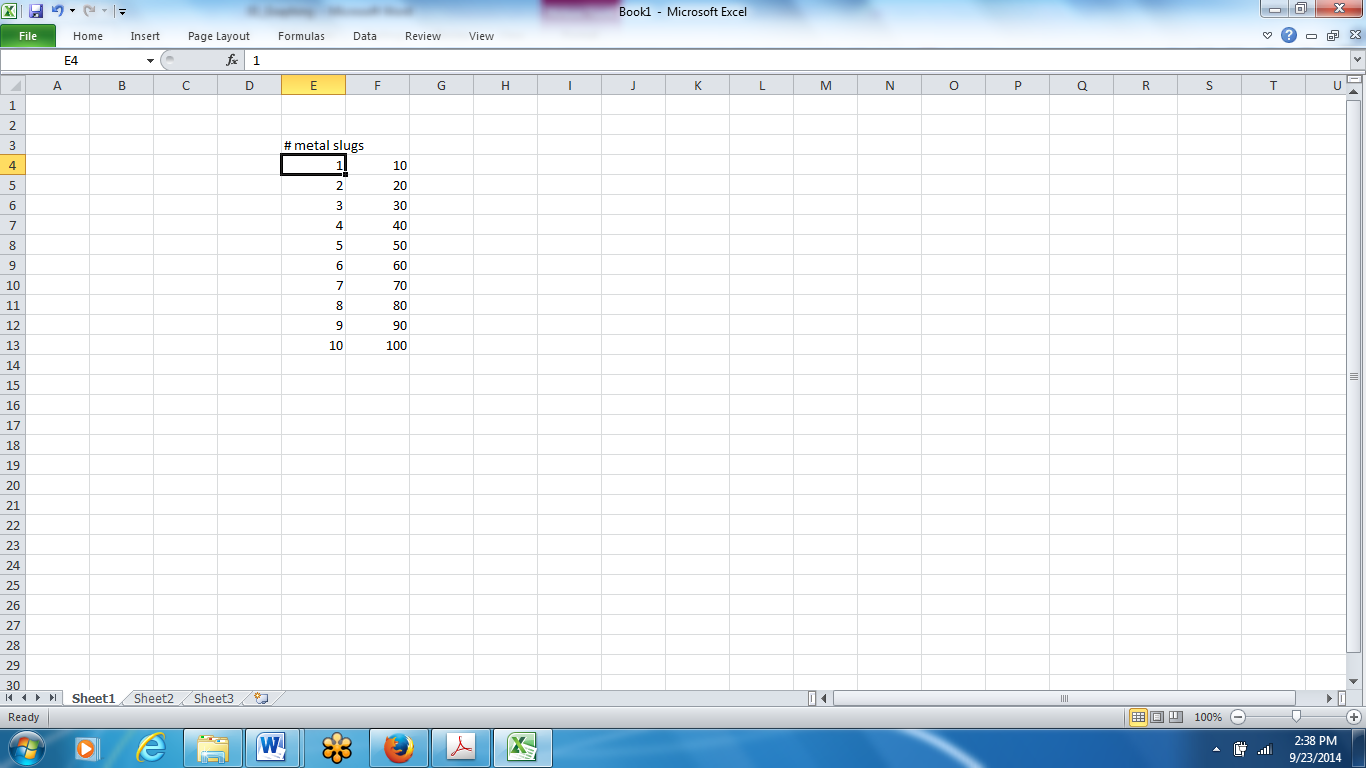
Task: Switch to the Formulas ribbon tab
Action: [301, 36]
